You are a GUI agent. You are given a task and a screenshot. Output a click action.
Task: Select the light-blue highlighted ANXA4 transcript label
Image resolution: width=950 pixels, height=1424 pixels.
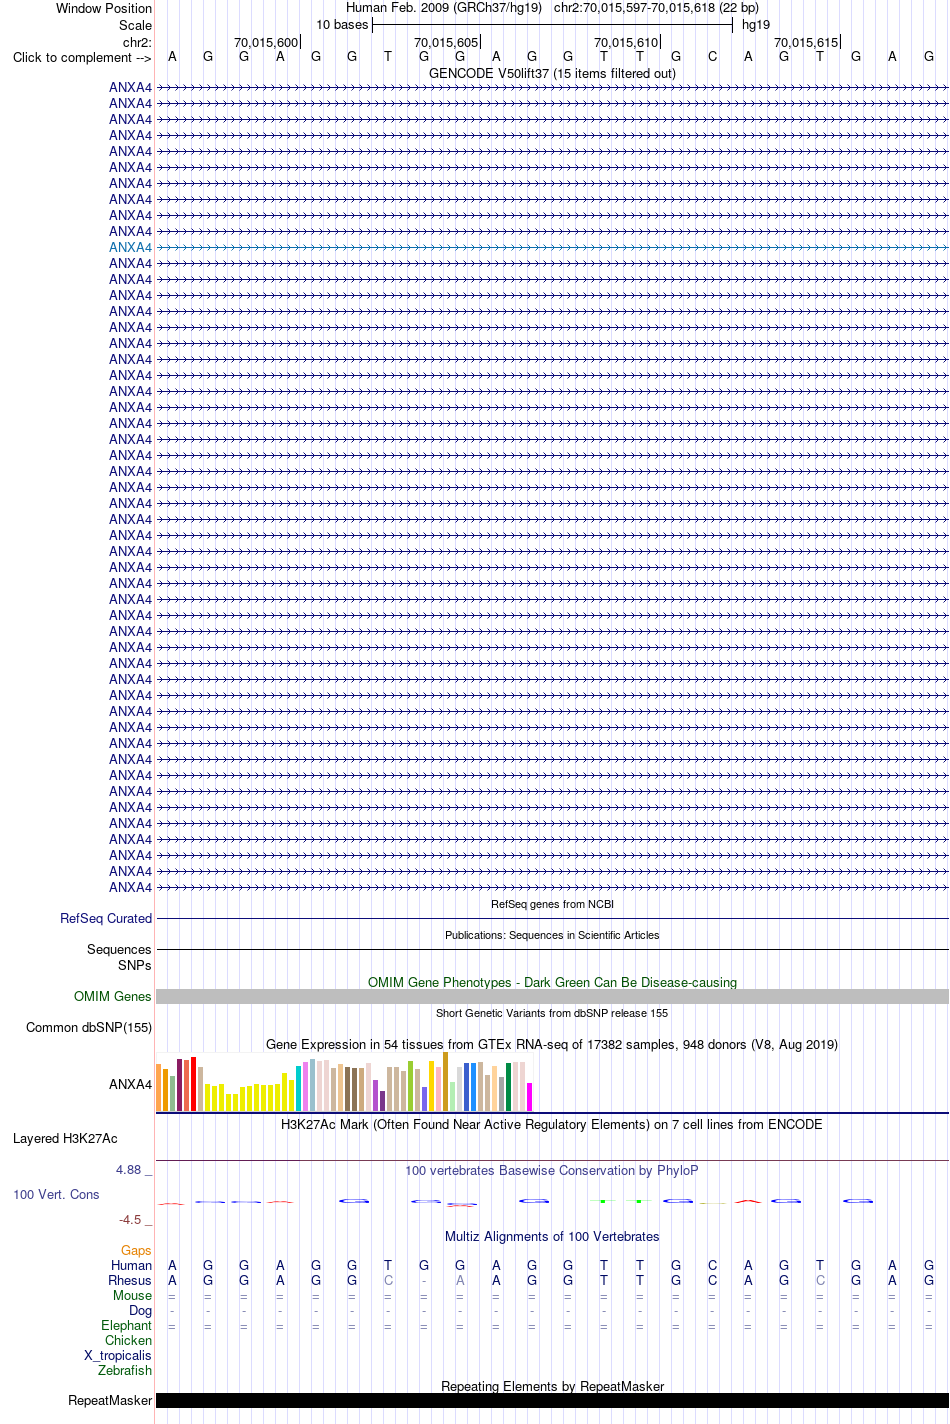tap(130, 247)
